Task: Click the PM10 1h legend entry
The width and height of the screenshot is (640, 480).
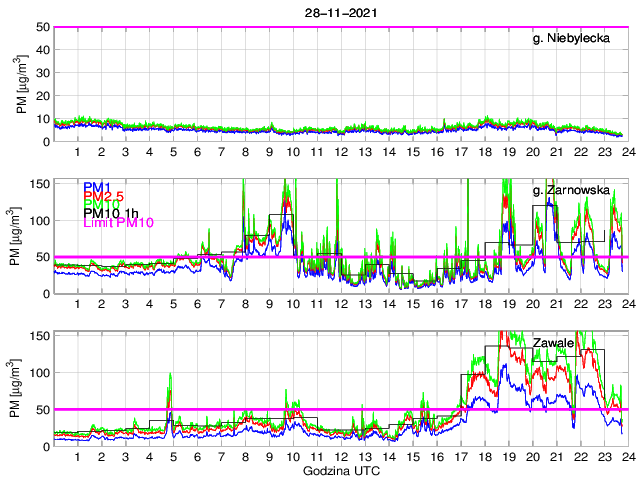Action: (x=111, y=213)
